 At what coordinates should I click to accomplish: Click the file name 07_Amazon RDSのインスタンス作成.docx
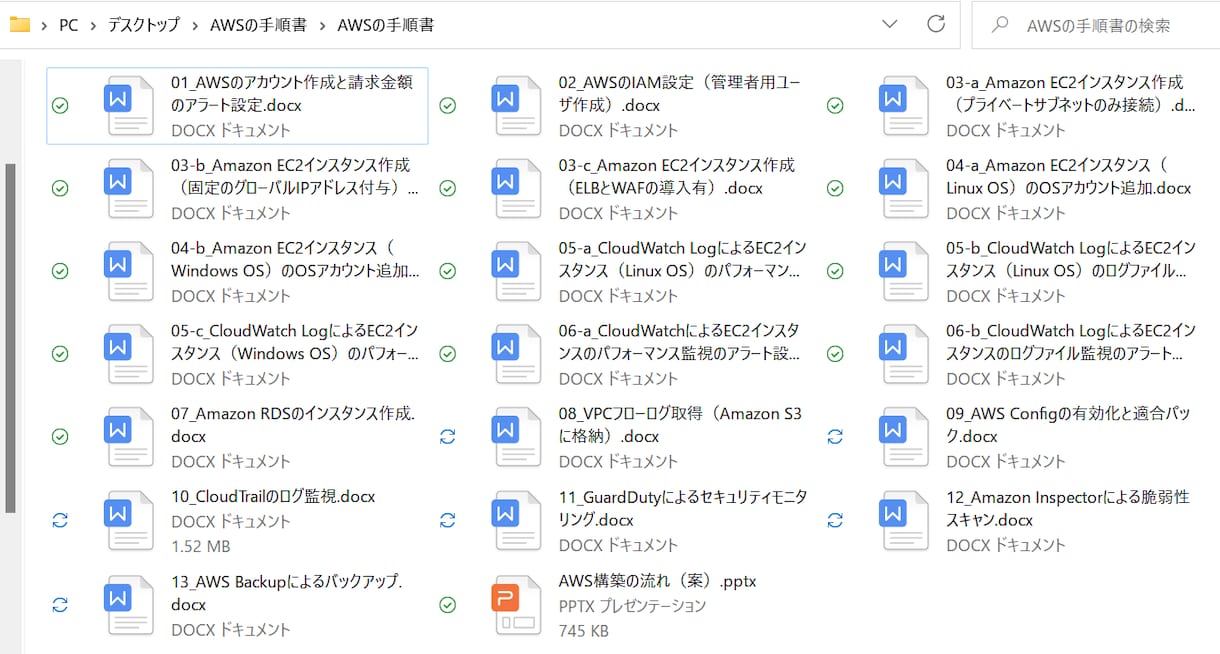(293, 425)
